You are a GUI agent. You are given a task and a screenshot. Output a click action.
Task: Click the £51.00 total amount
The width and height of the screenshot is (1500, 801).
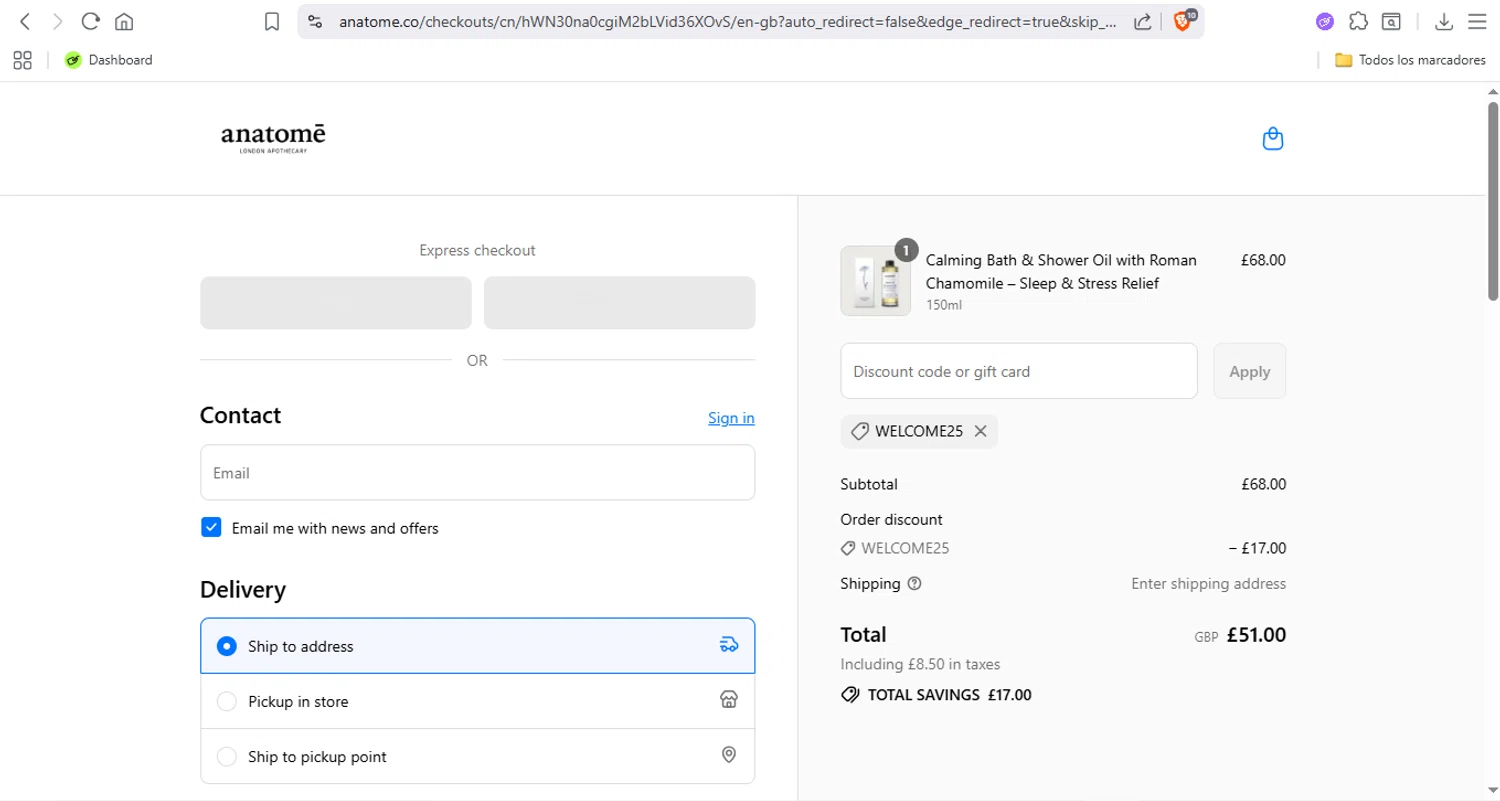click(x=1256, y=635)
